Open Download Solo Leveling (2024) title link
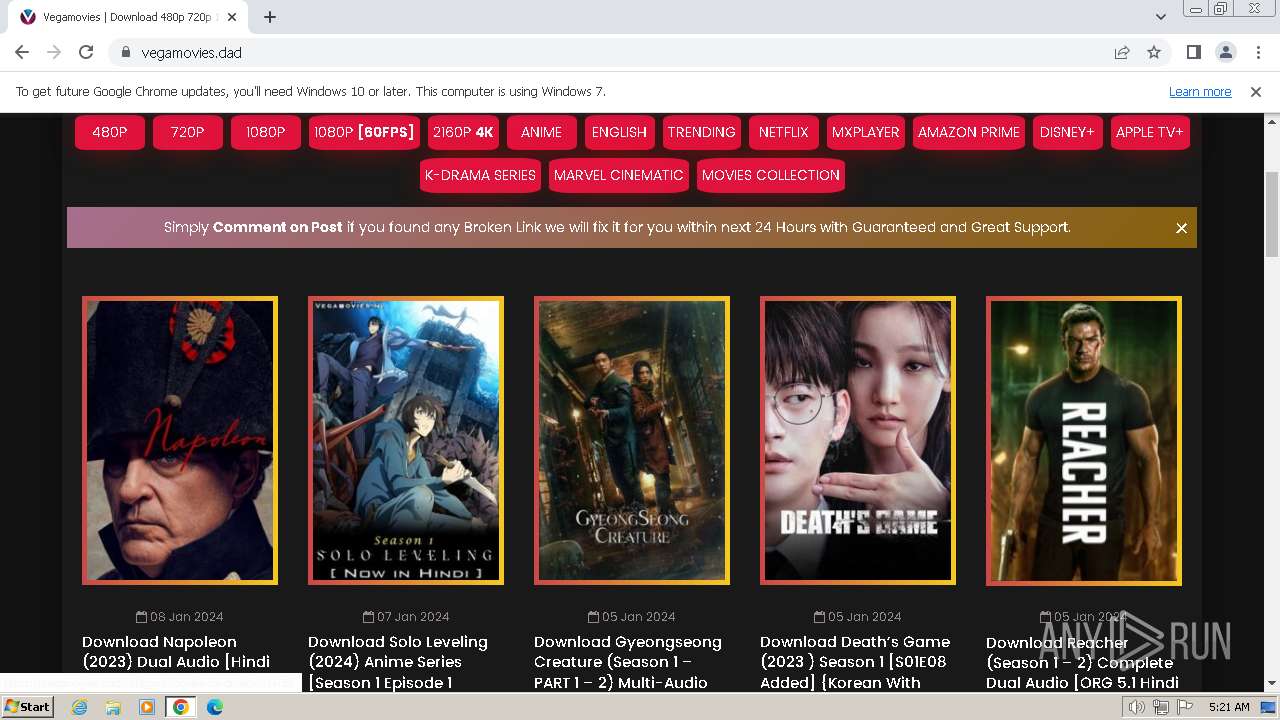Screen dimensions: 1280x720 point(398,661)
